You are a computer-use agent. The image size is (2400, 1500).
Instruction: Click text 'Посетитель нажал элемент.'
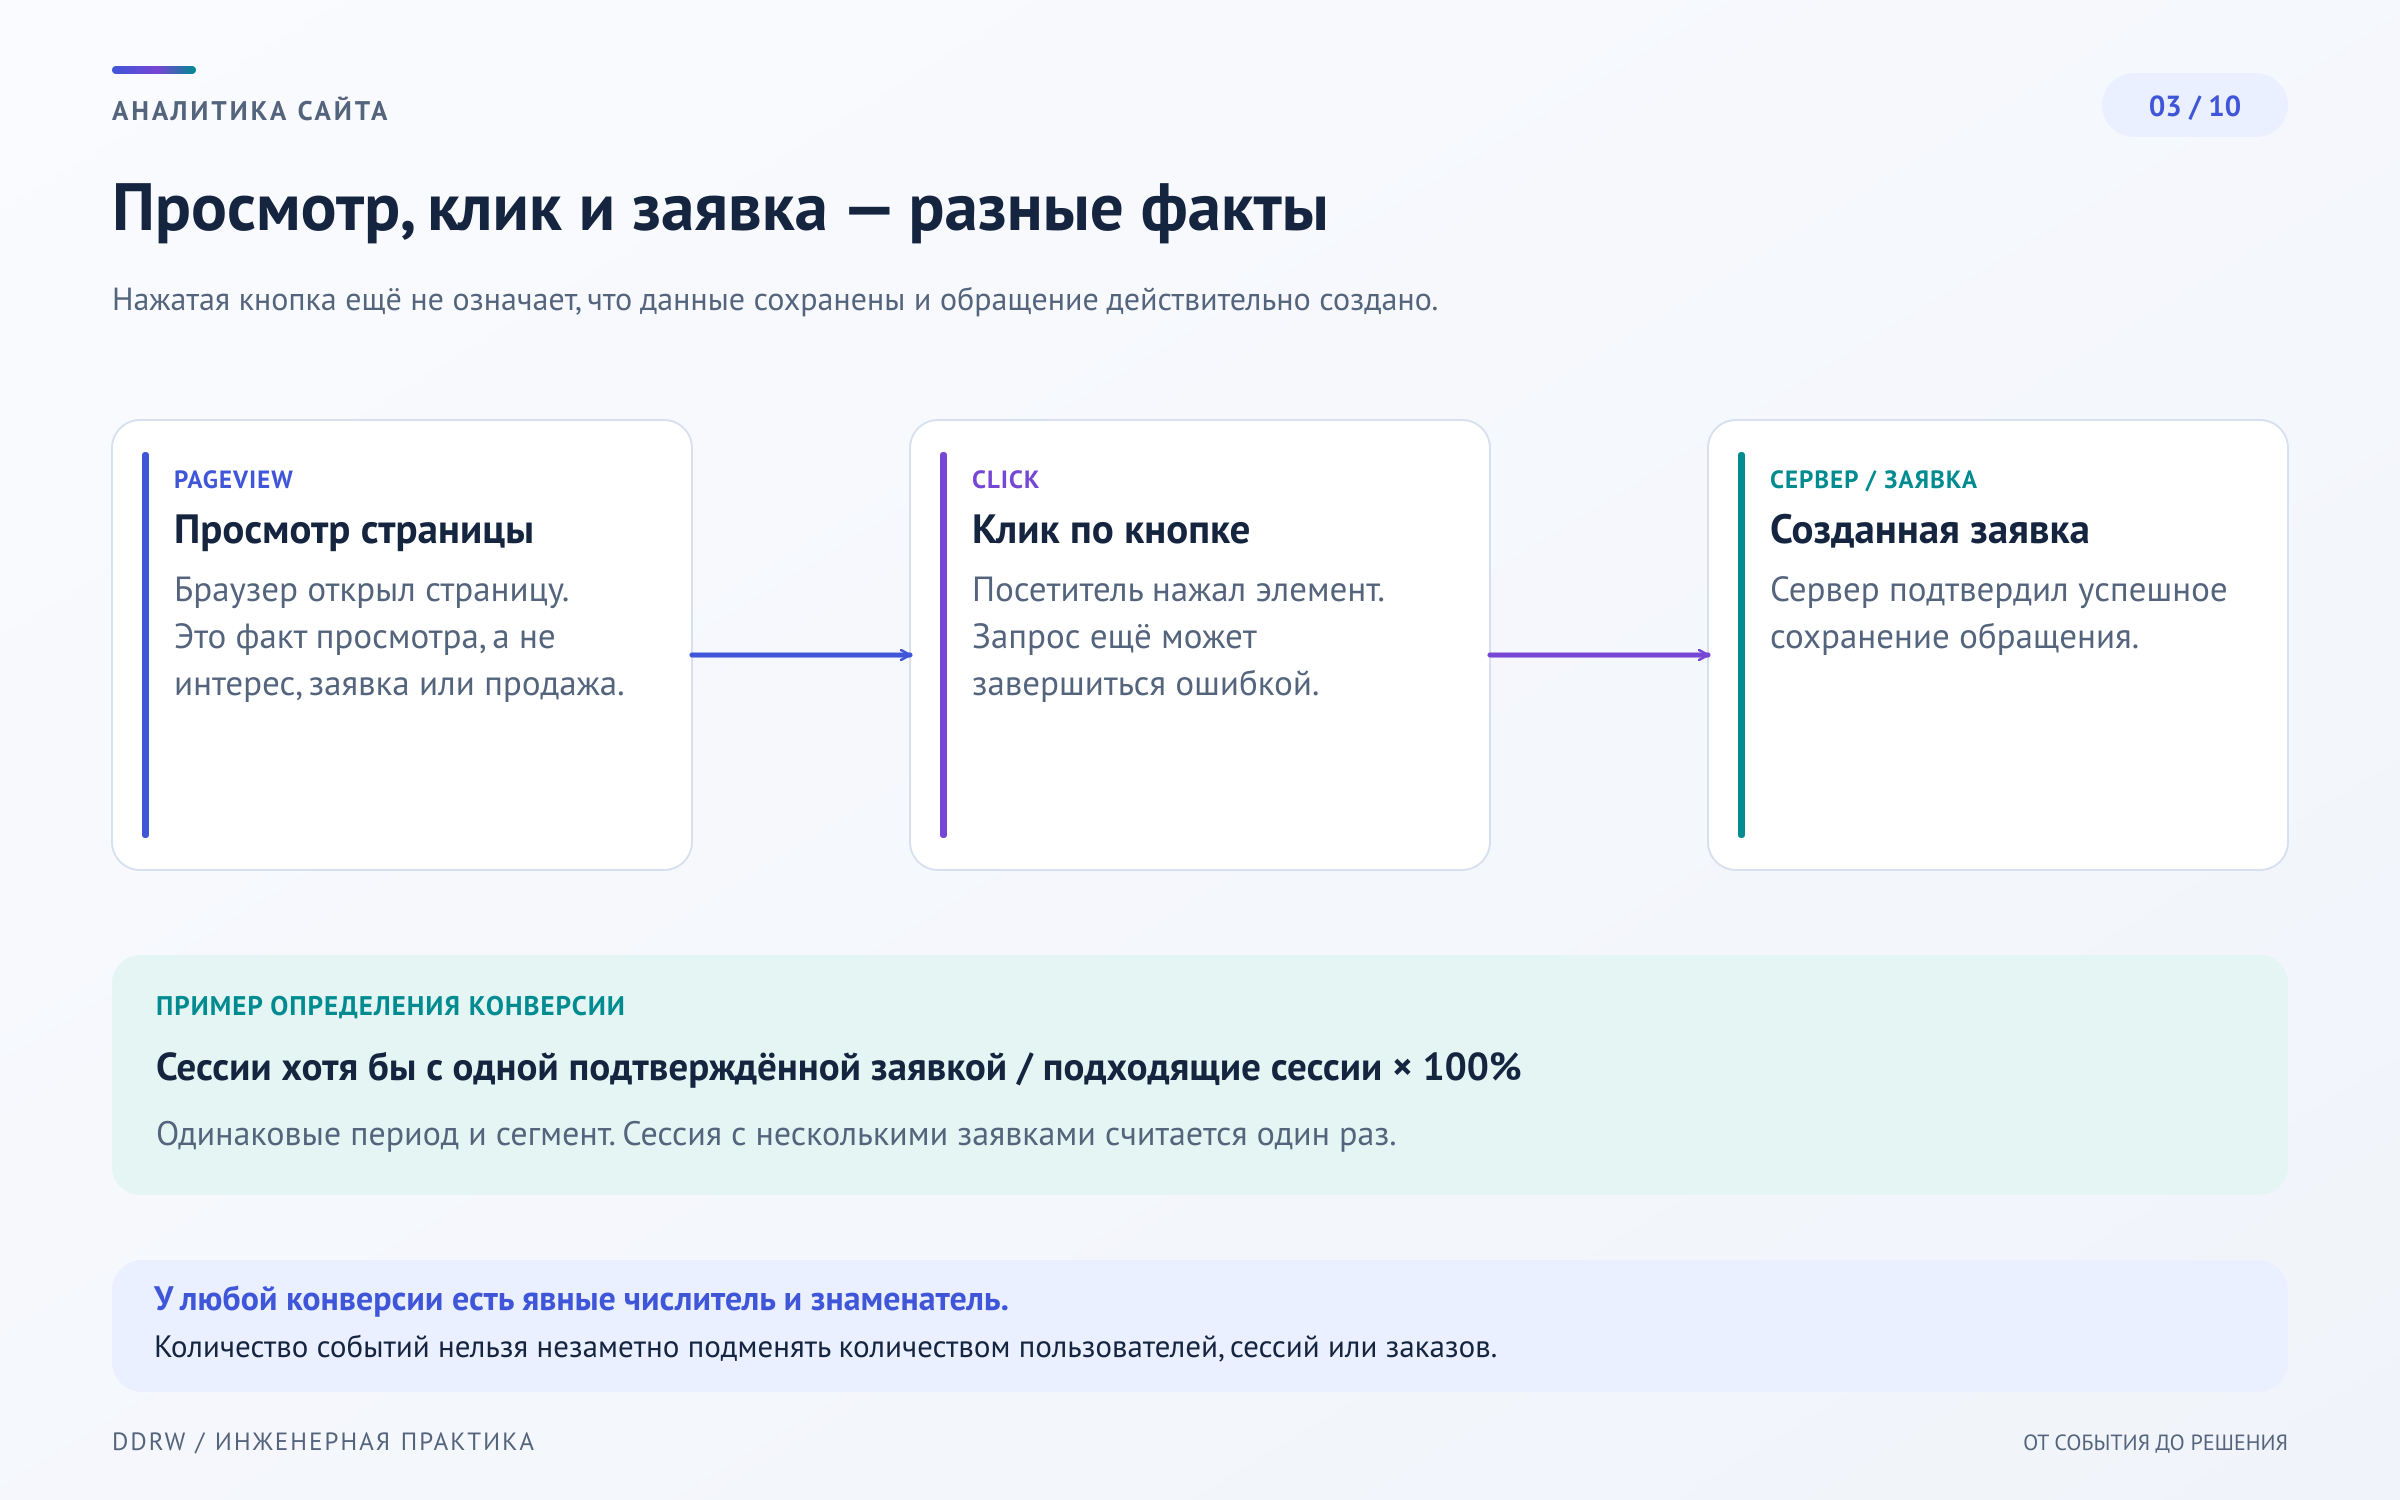pos(1178,590)
